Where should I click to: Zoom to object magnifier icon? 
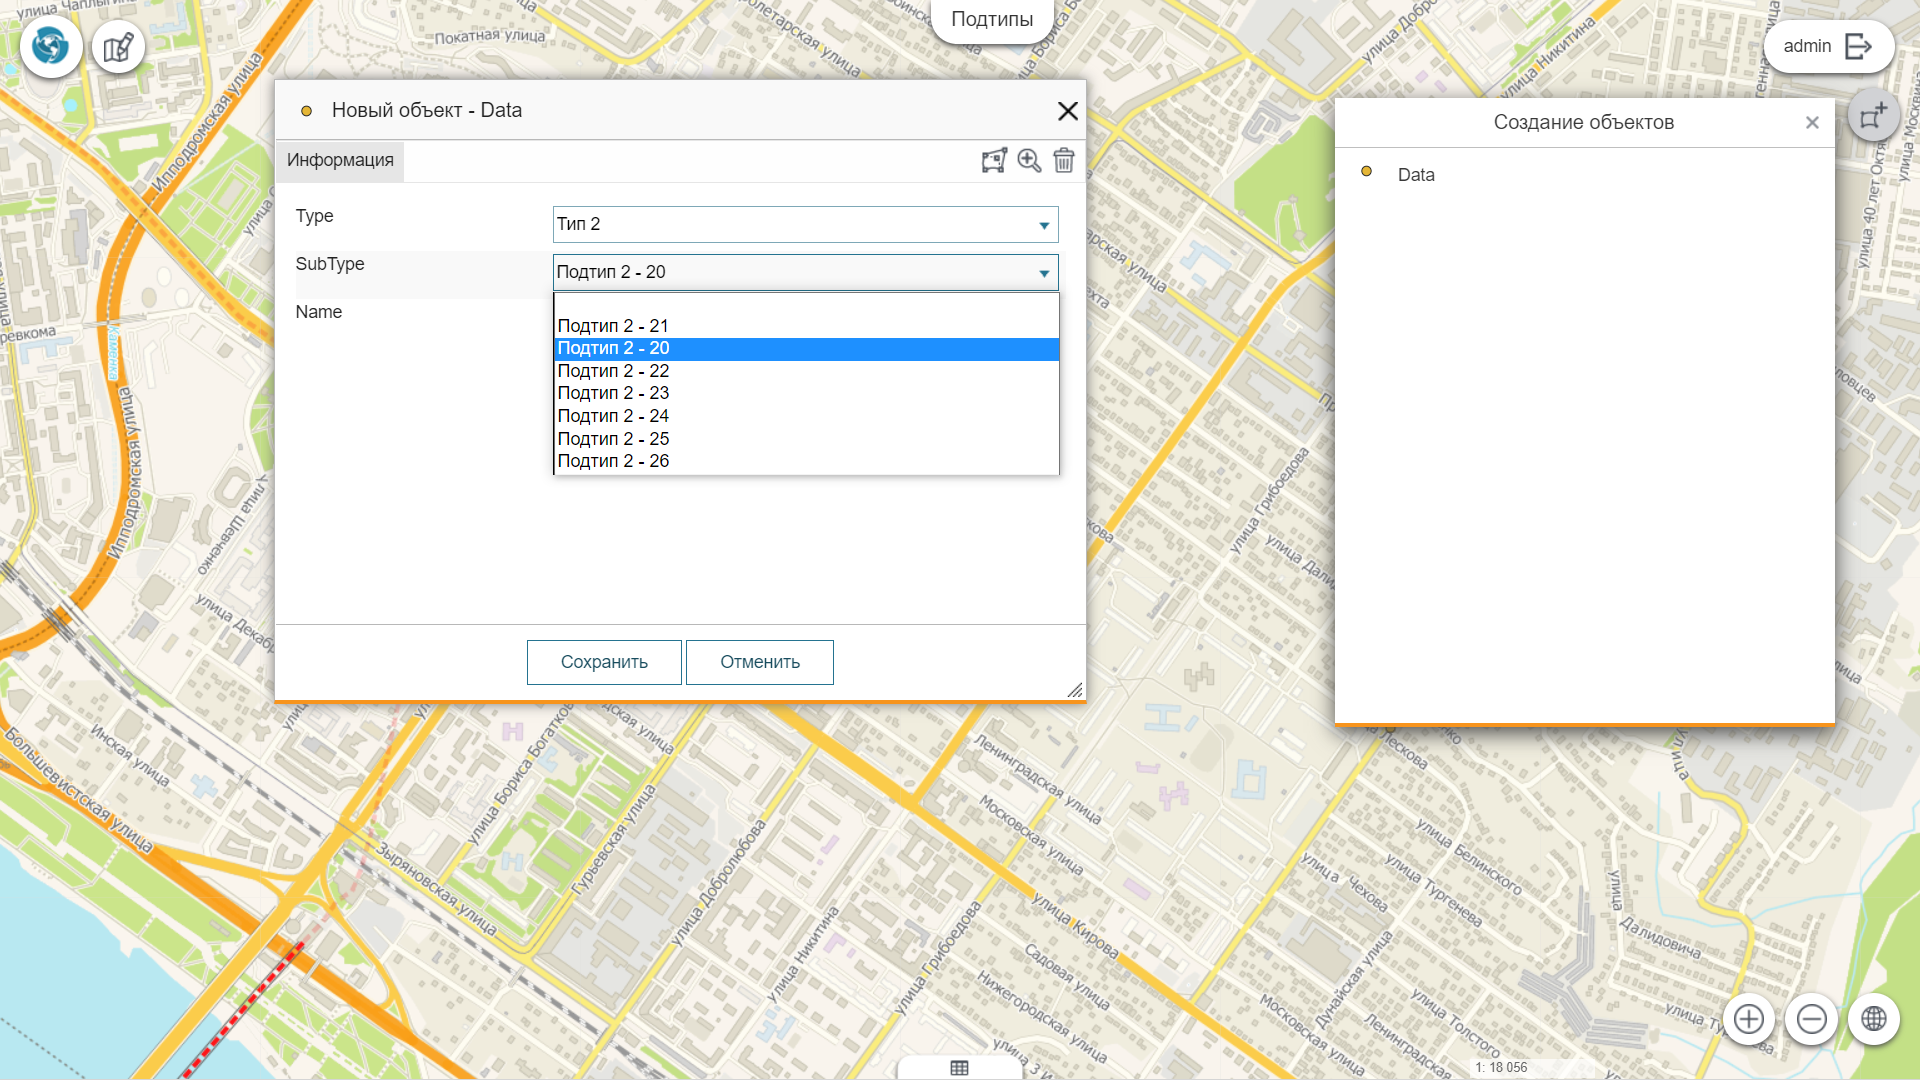coord(1029,160)
